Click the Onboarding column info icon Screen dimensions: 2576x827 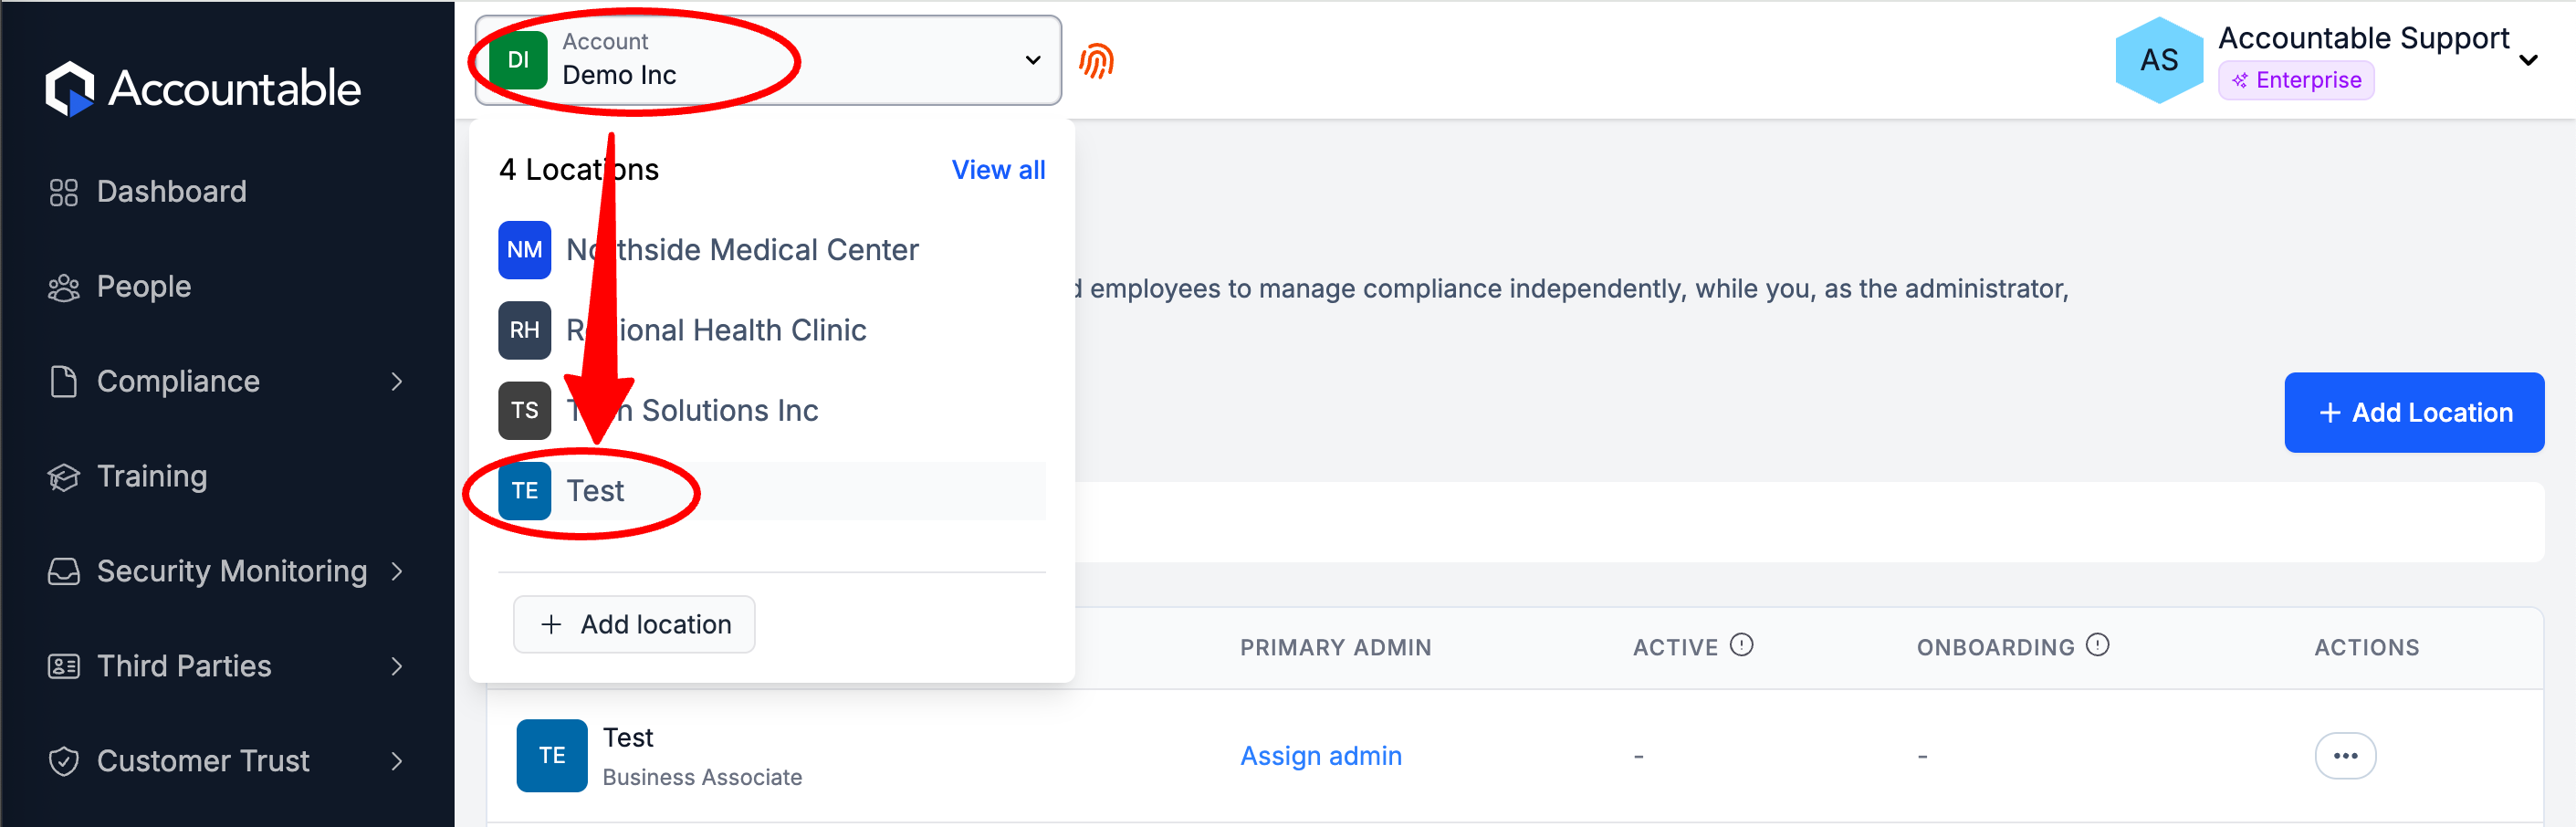click(x=2097, y=645)
